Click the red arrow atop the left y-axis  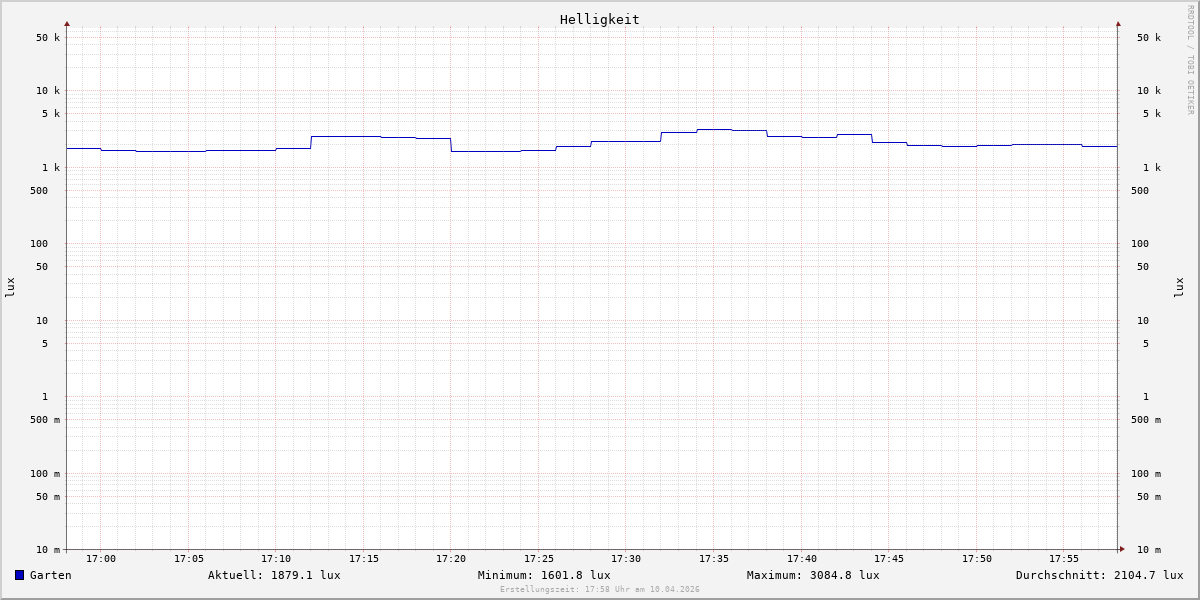click(x=67, y=24)
